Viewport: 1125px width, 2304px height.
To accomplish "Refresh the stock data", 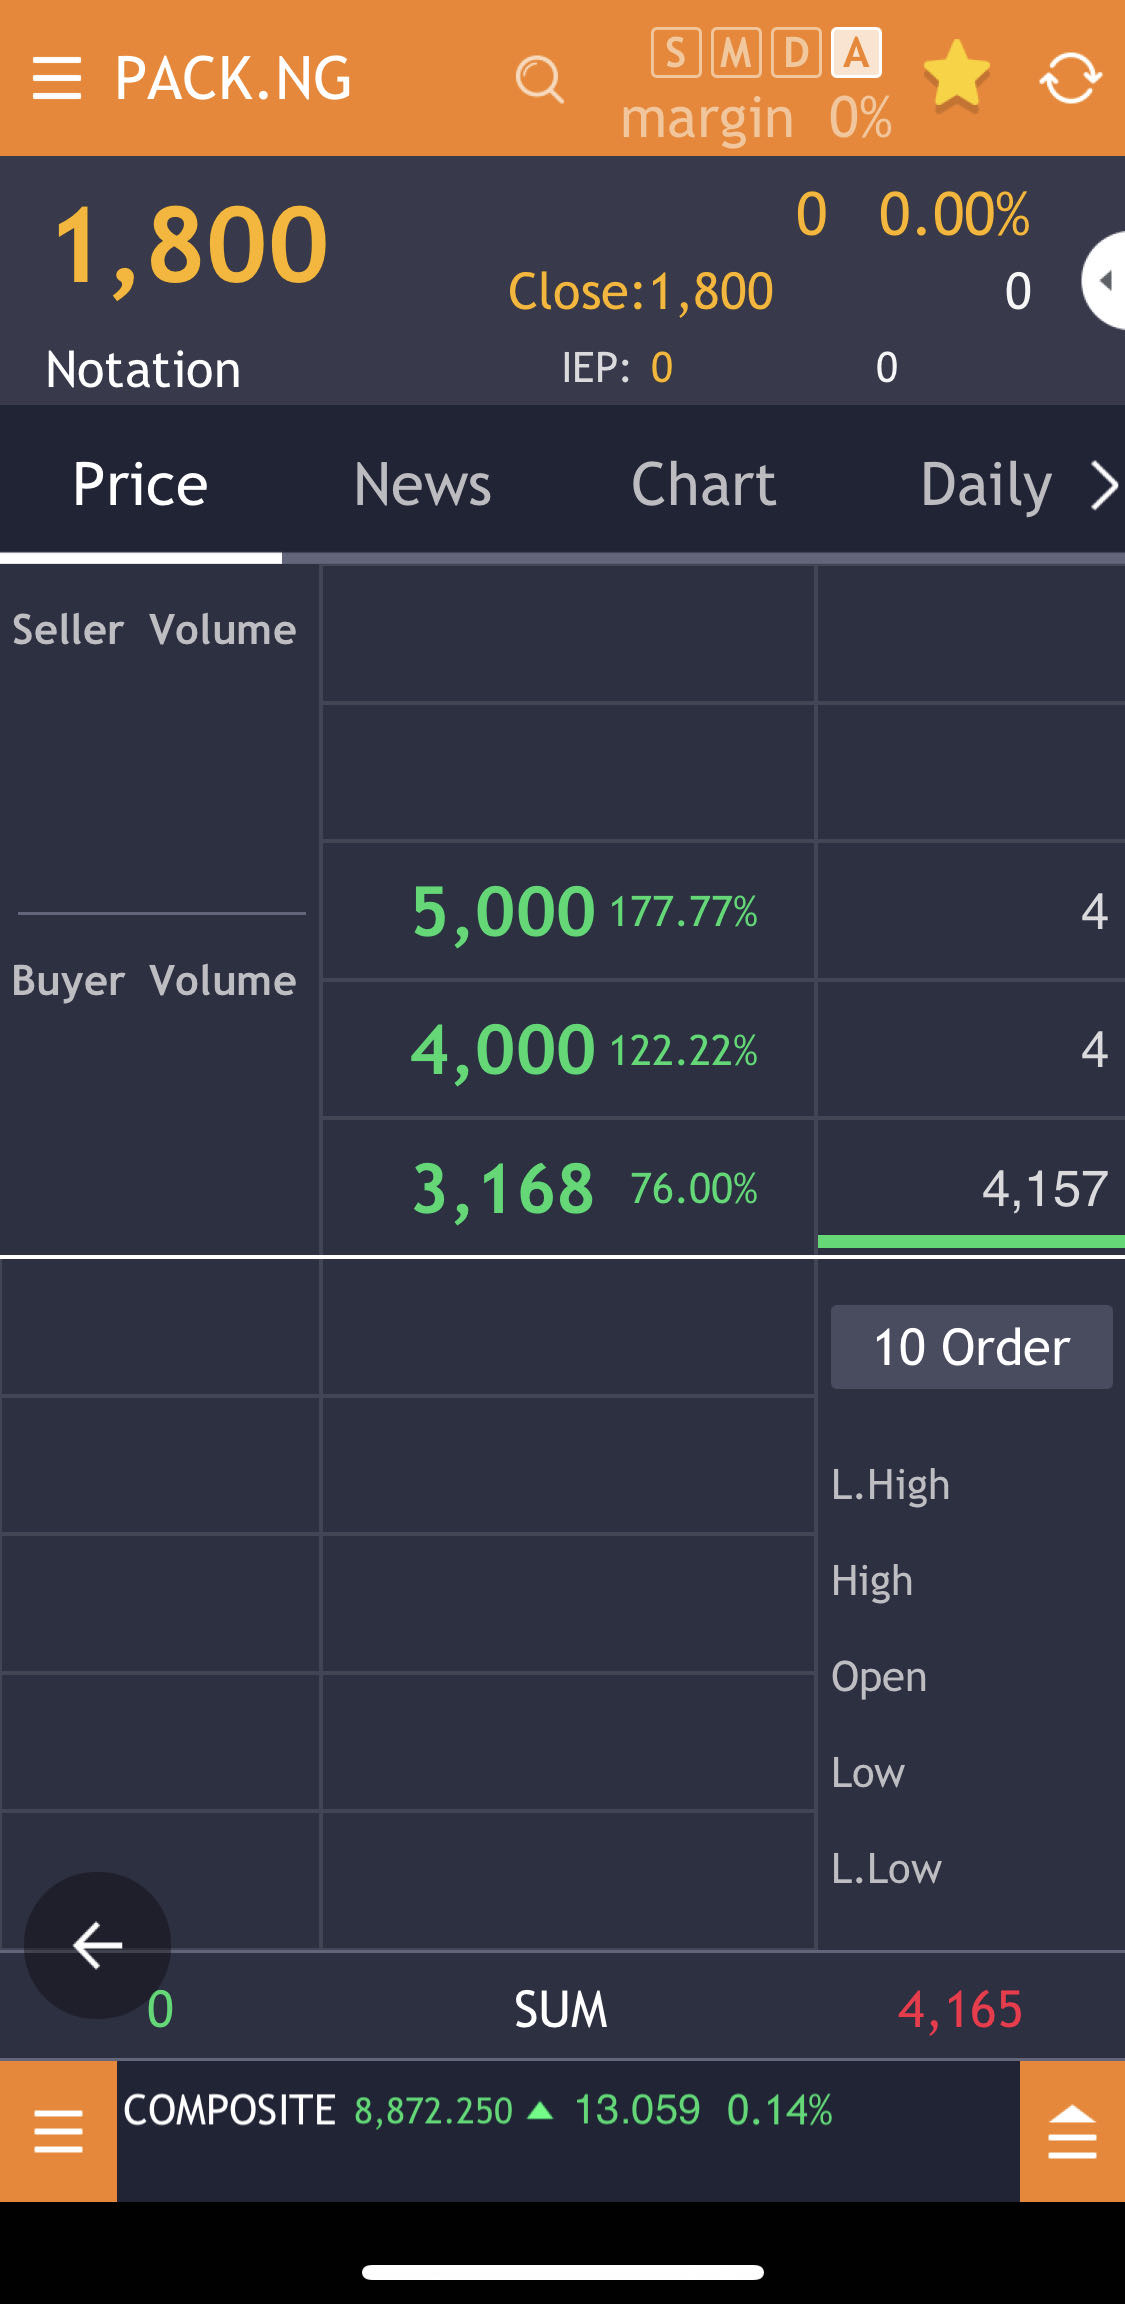I will coord(1070,78).
